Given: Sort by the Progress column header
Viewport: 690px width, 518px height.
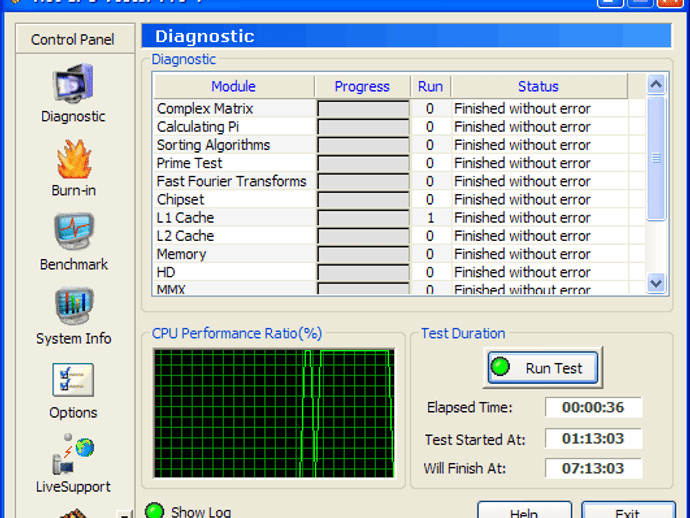Looking at the screenshot, I should 362,86.
